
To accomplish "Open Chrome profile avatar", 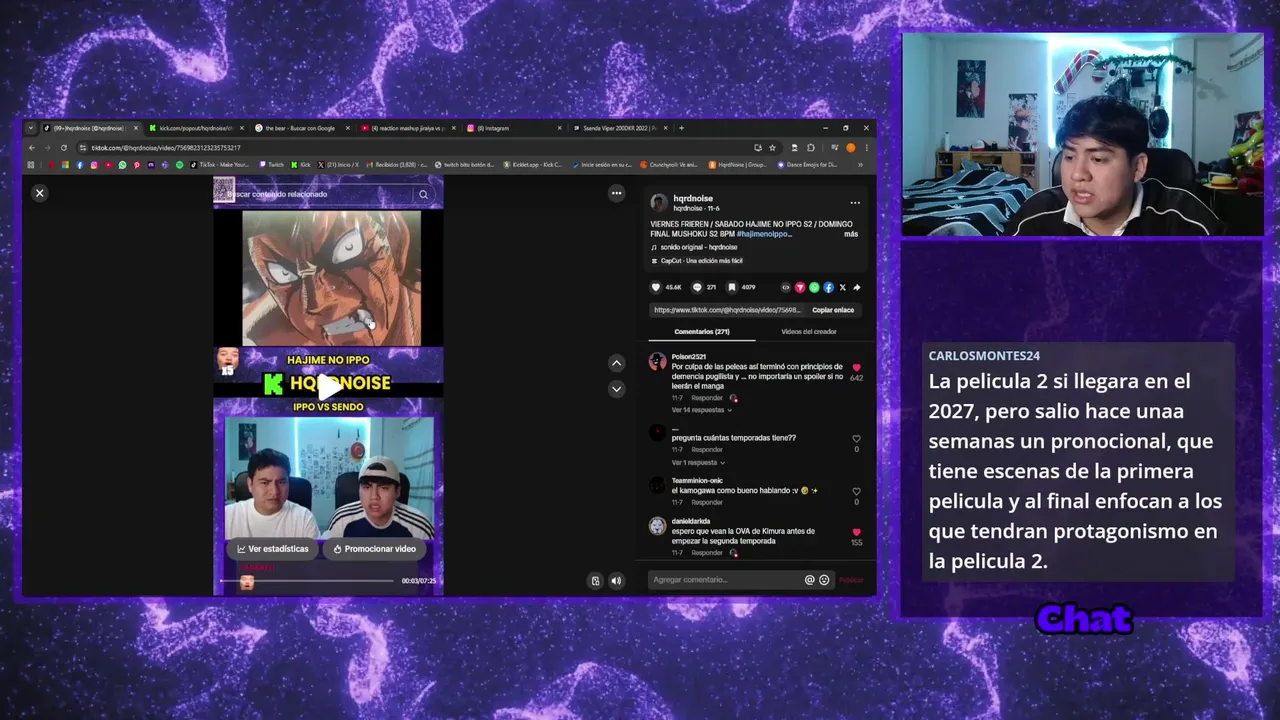I will tap(851, 148).
